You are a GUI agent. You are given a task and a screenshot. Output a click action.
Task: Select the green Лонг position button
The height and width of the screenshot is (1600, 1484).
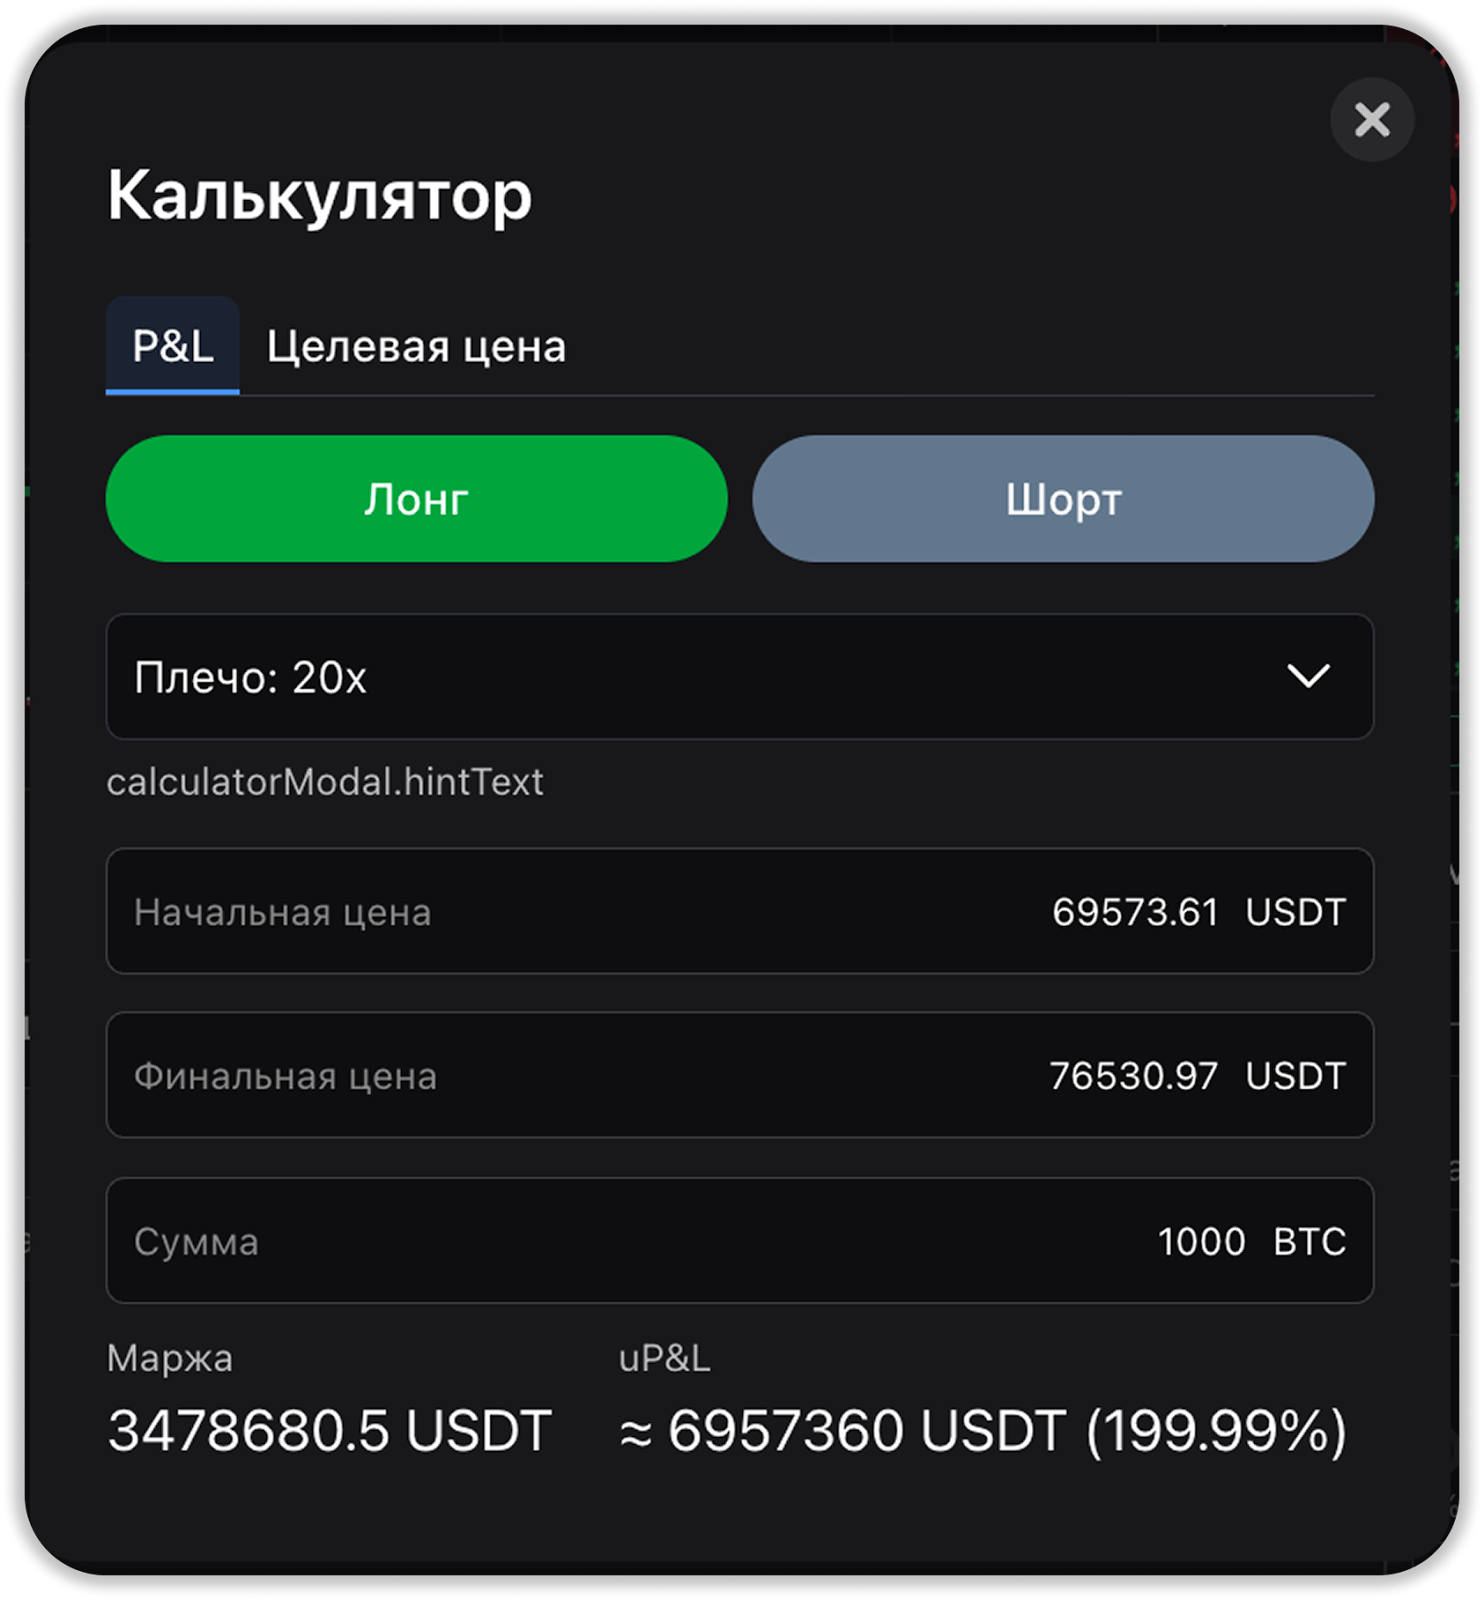click(416, 498)
